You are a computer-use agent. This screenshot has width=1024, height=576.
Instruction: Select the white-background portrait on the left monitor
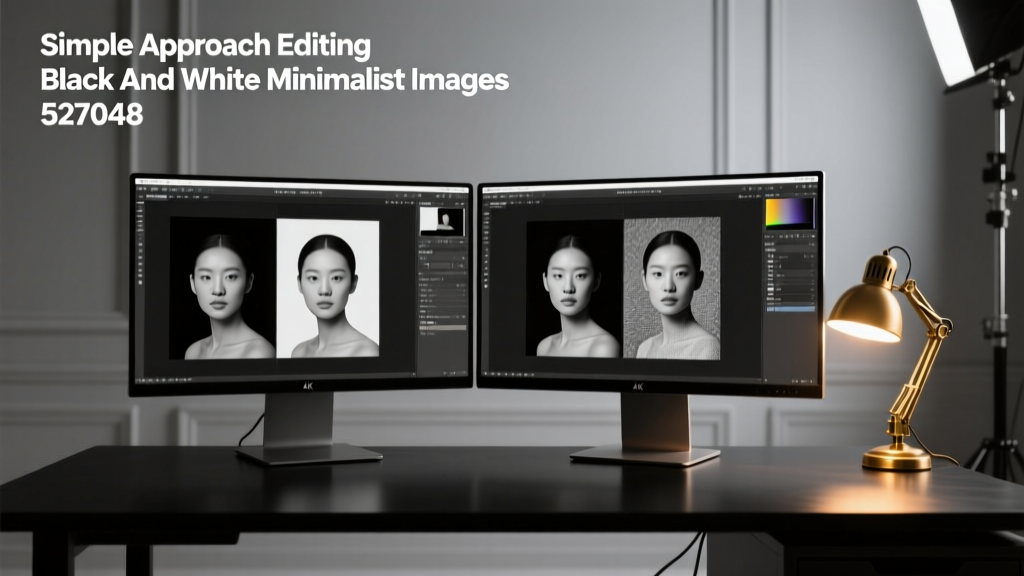328,288
